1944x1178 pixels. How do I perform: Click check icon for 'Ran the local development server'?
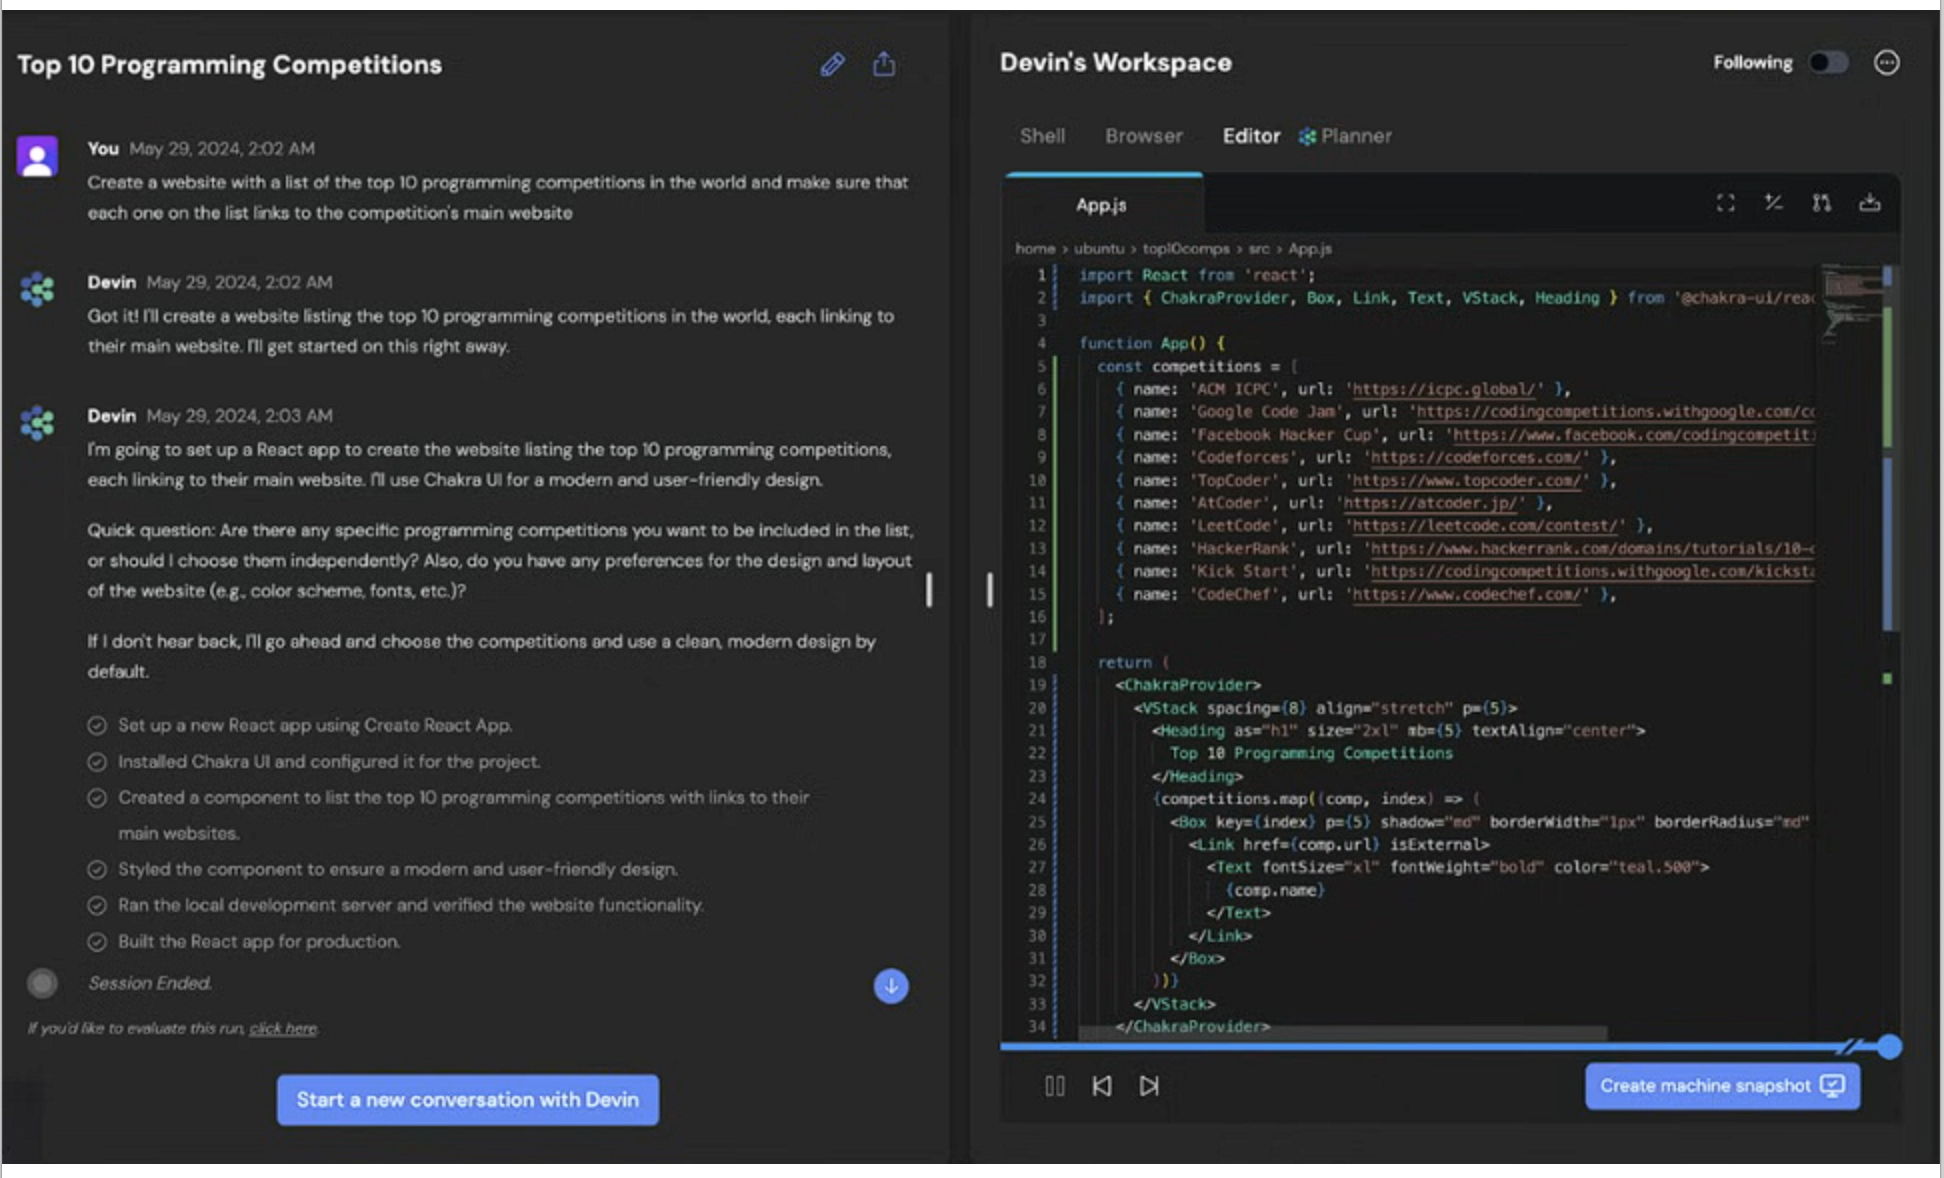coord(97,906)
